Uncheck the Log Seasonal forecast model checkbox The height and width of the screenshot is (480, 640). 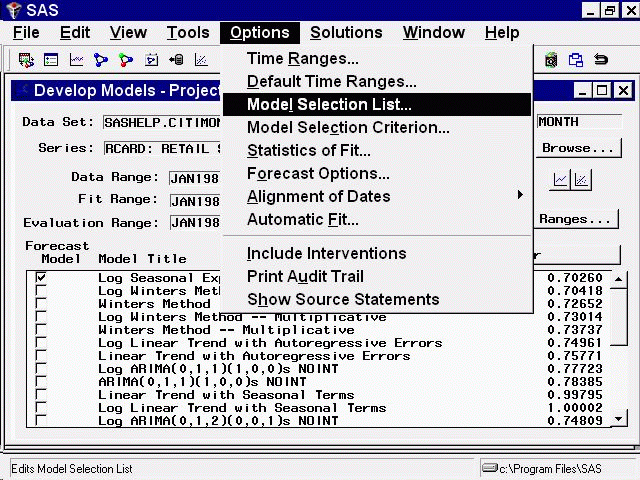41,277
